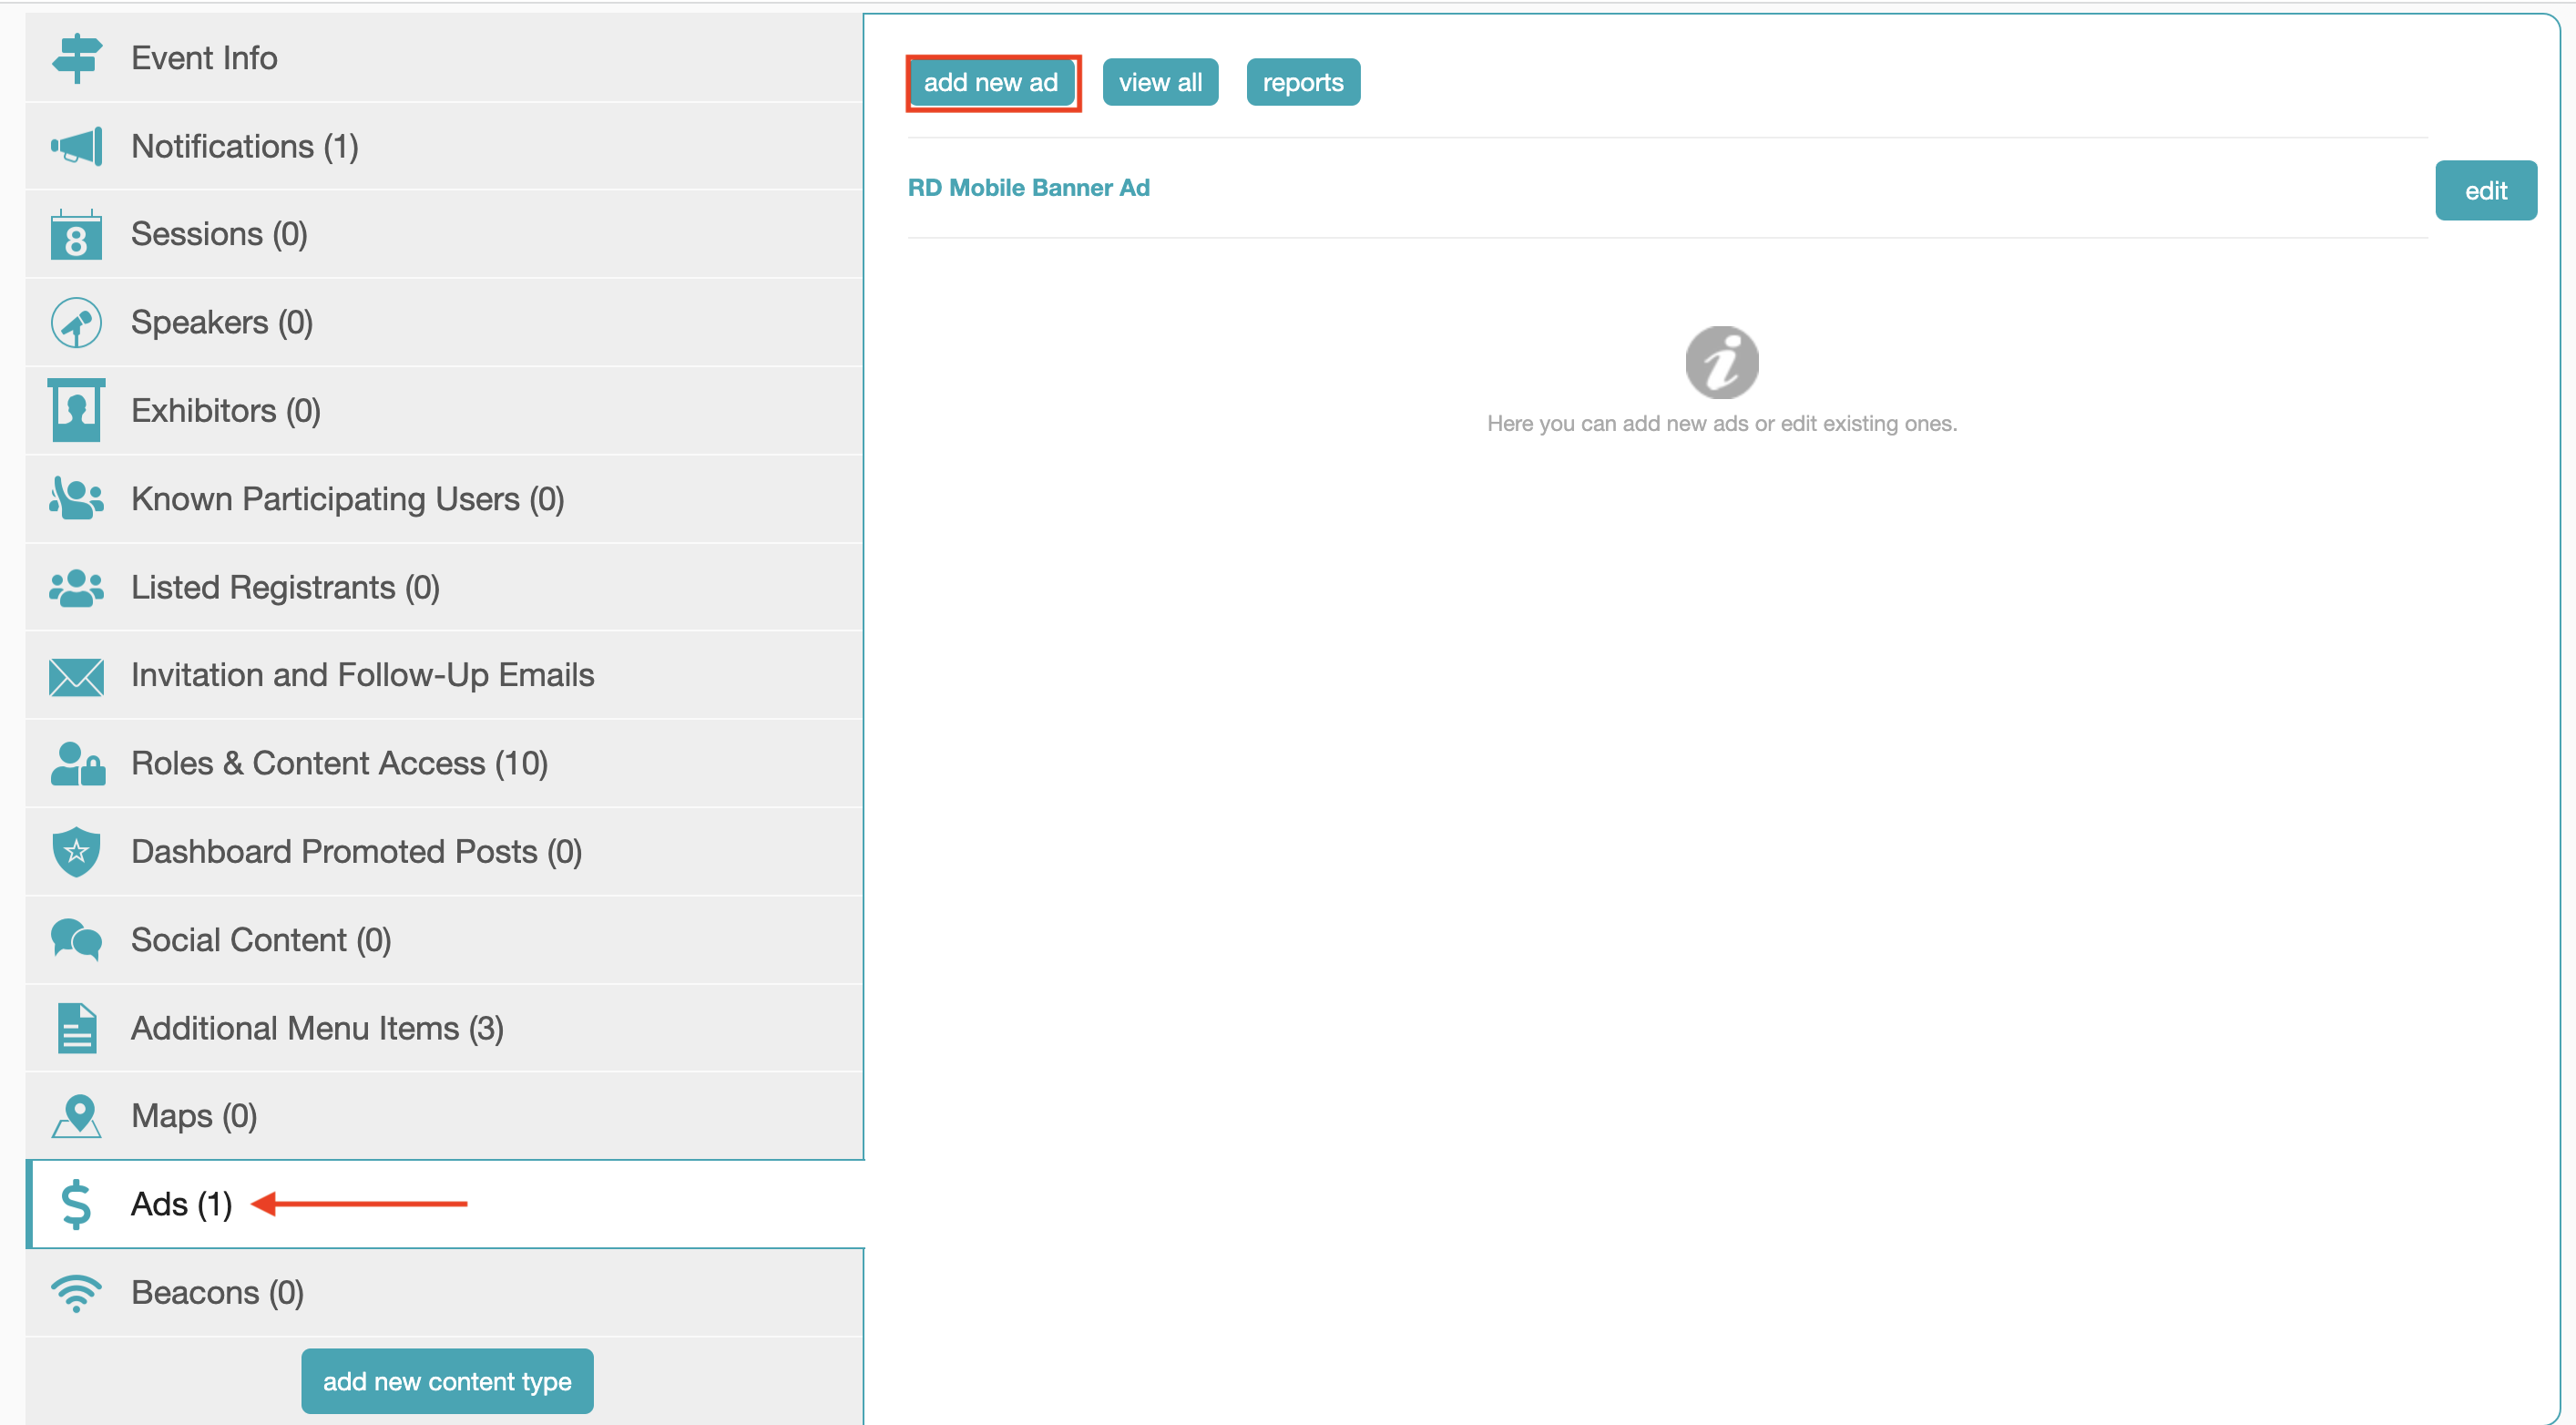Open RD Mobile Banner Ad link
This screenshot has width=2576, height=1425.
pos(1028,188)
